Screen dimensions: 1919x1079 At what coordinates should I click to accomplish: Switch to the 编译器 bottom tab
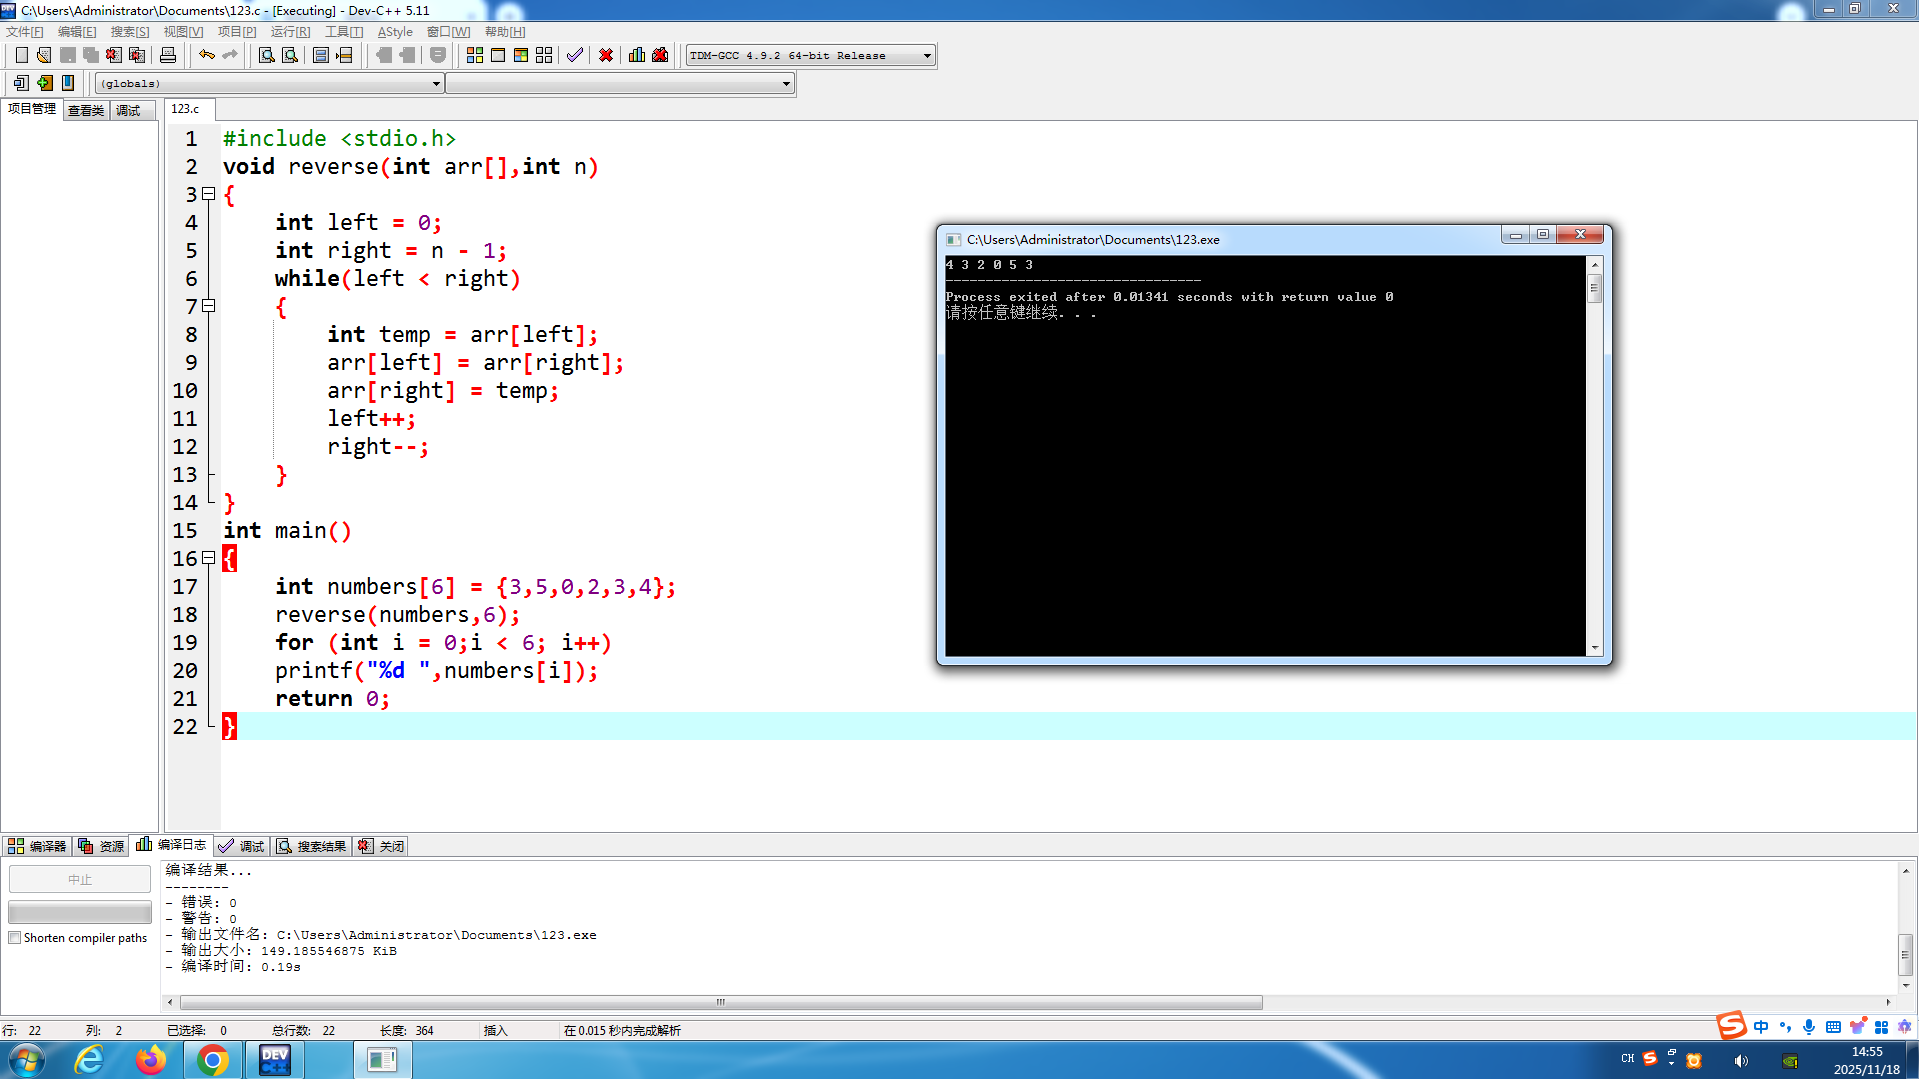point(37,846)
